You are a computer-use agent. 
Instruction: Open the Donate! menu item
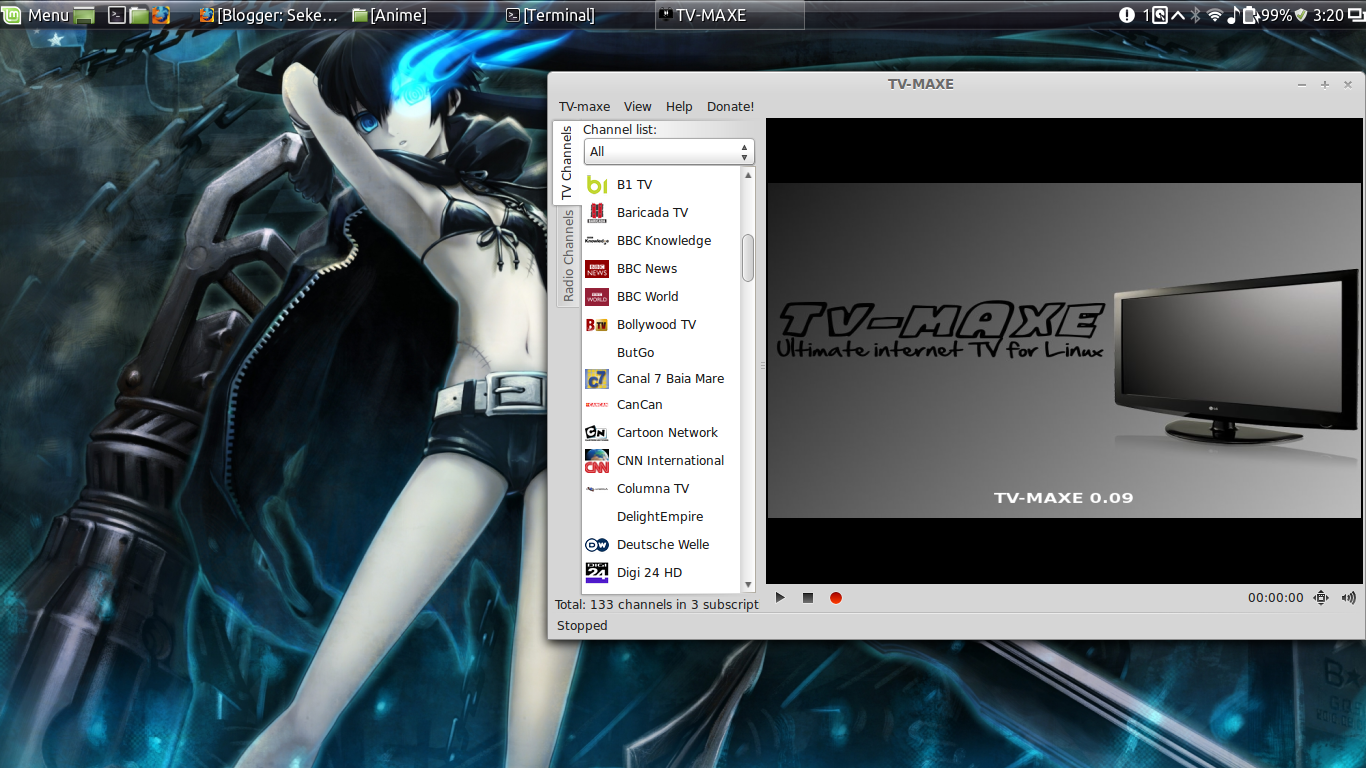(x=730, y=107)
